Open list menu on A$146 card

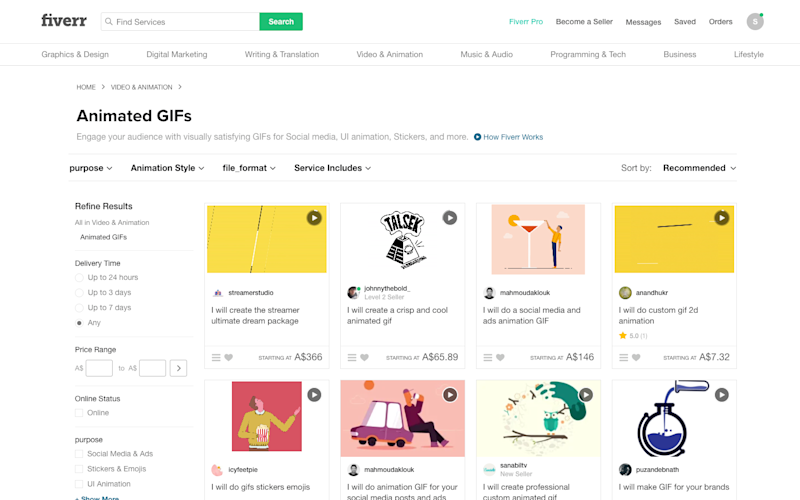487,358
